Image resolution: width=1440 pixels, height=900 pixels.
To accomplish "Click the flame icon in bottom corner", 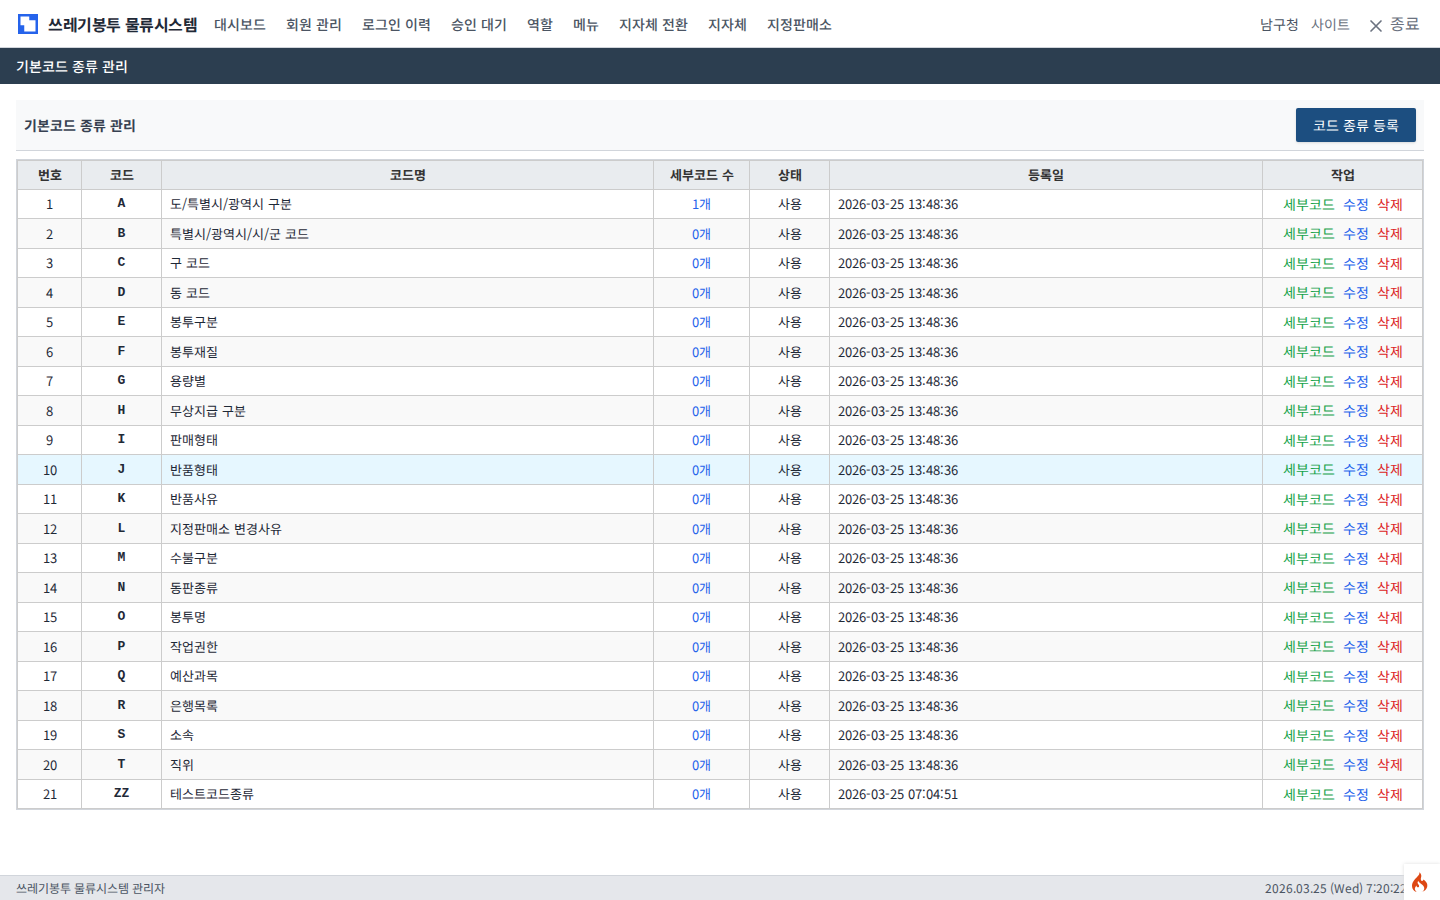I will (1420, 882).
